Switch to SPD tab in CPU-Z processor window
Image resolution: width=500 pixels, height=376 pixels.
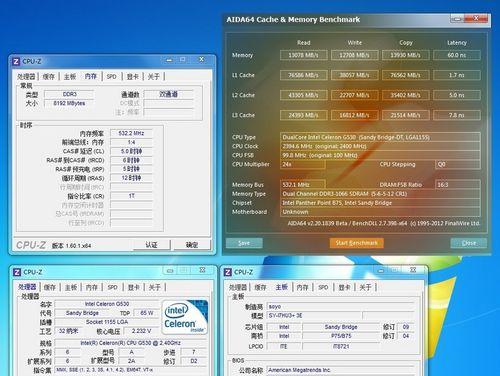113,287
